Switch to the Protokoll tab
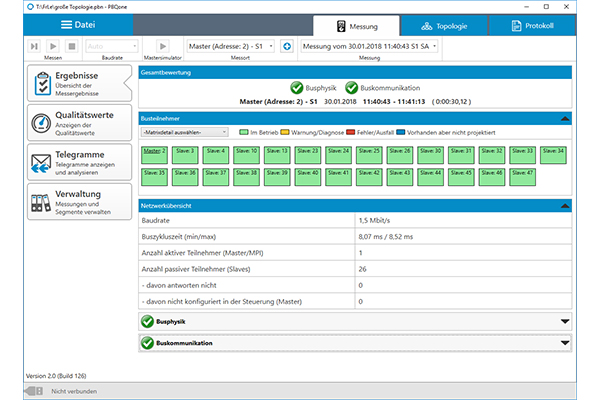The width and height of the screenshot is (600, 400). [532, 26]
